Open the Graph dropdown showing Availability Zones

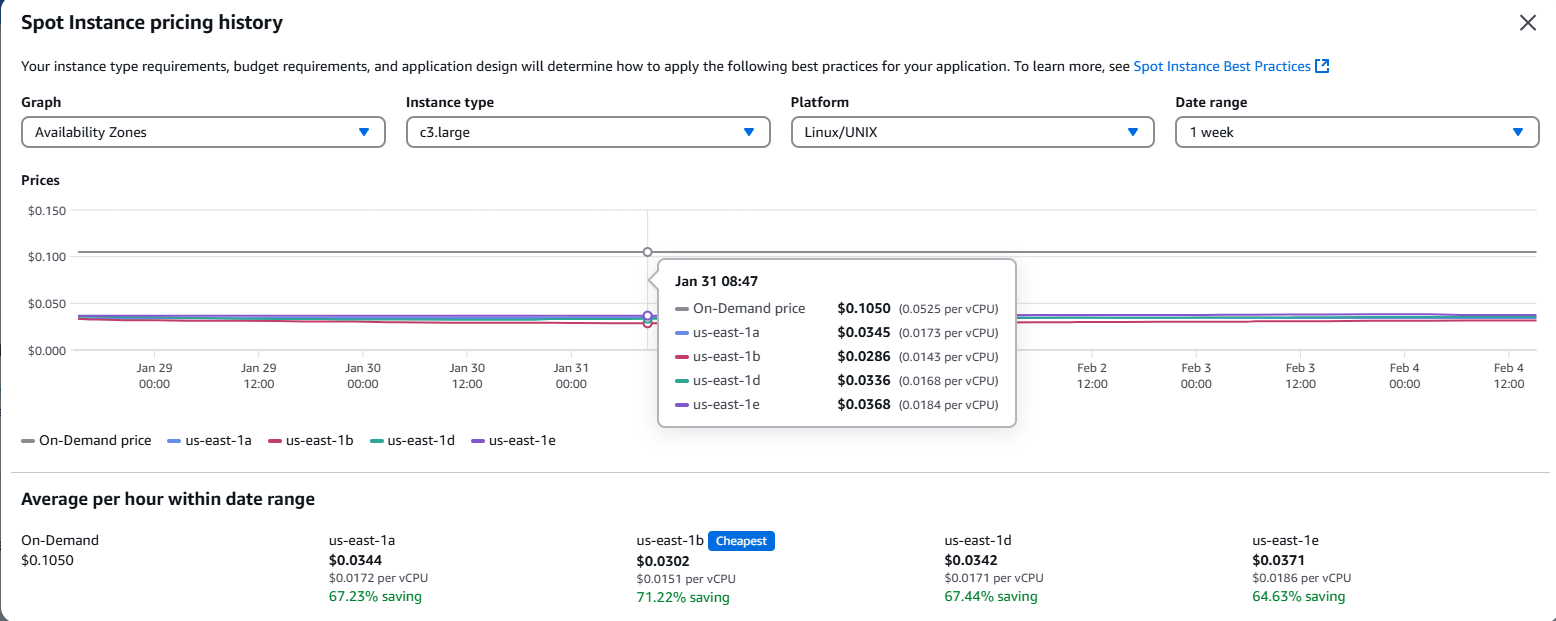pos(203,132)
